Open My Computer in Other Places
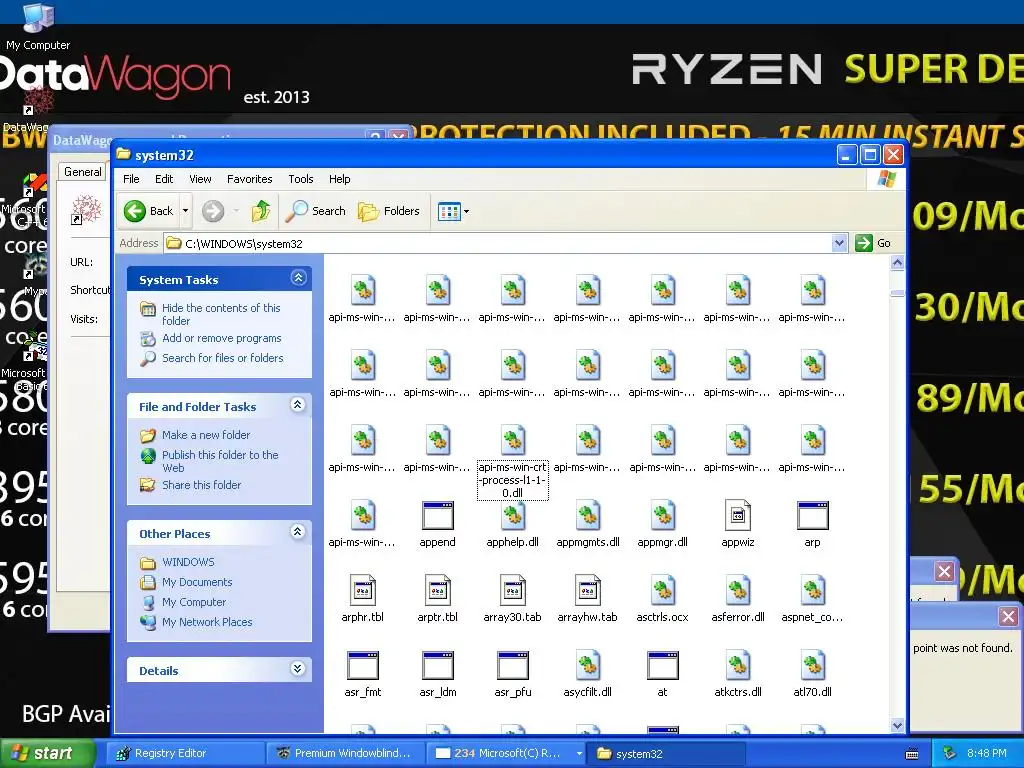 [194, 602]
